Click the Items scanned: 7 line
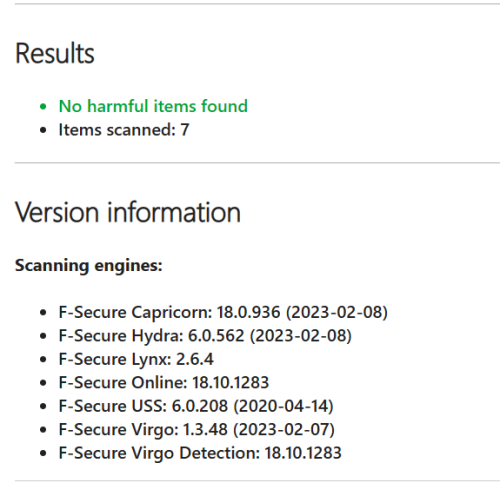Viewport: 500px width, 483px height. pos(124,130)
